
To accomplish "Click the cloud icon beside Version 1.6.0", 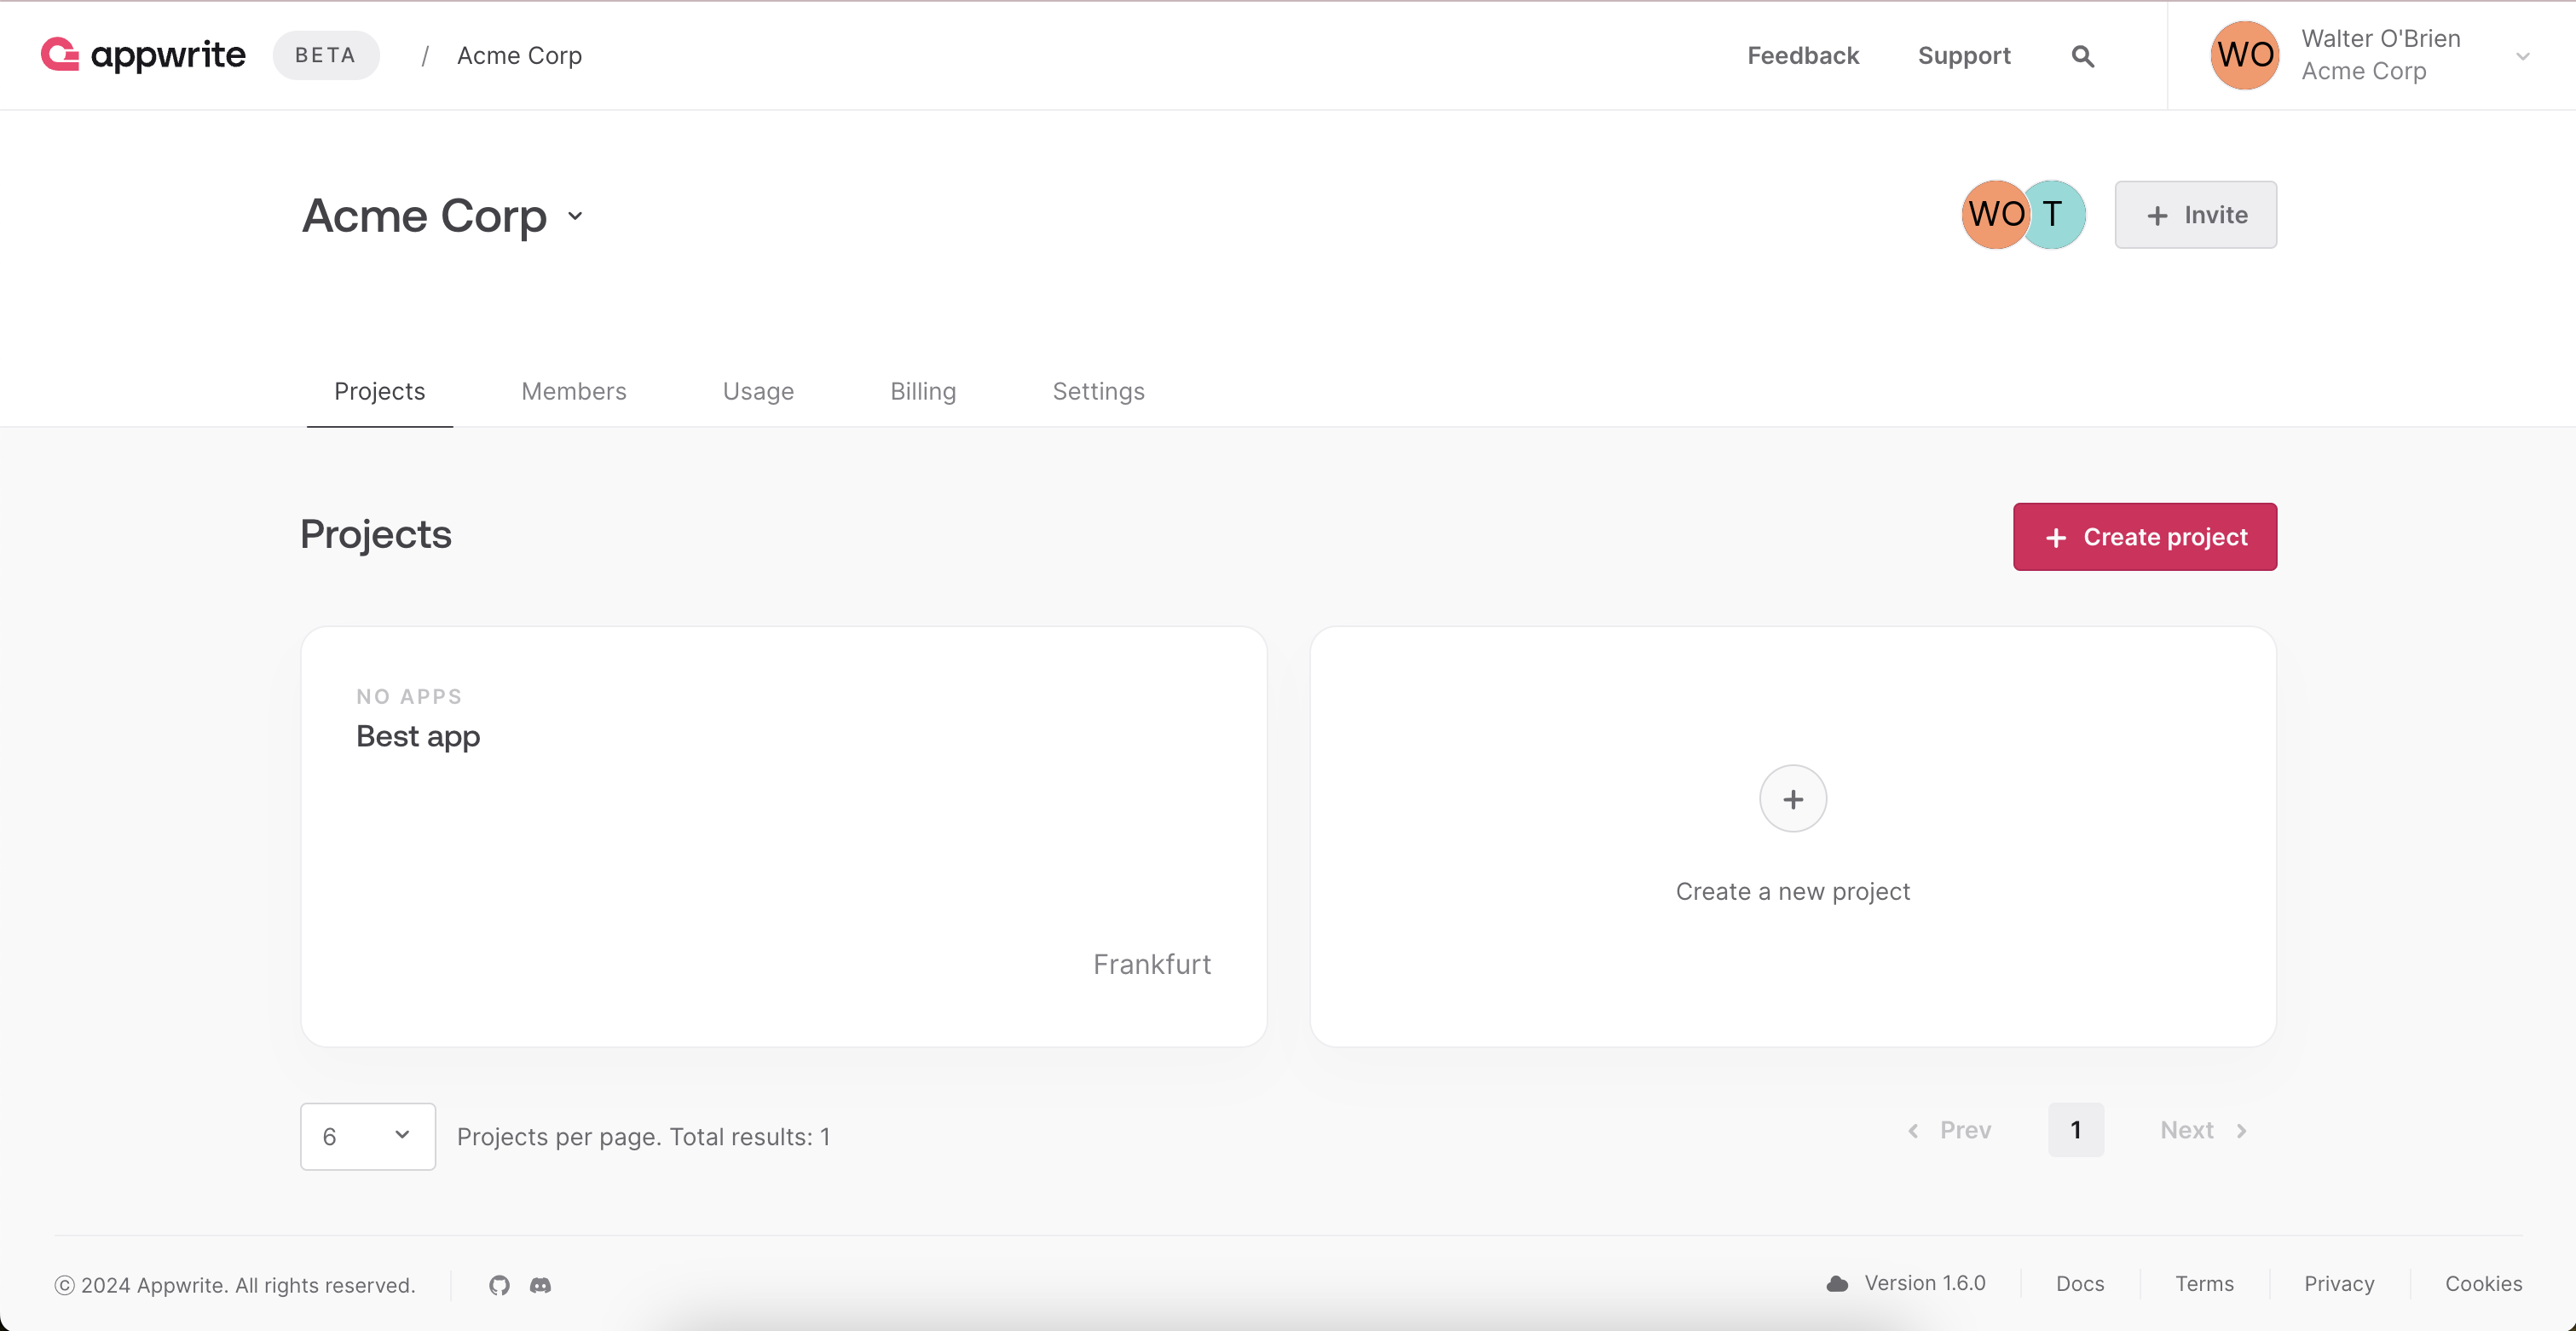I will click(x=1837, y=1284).
